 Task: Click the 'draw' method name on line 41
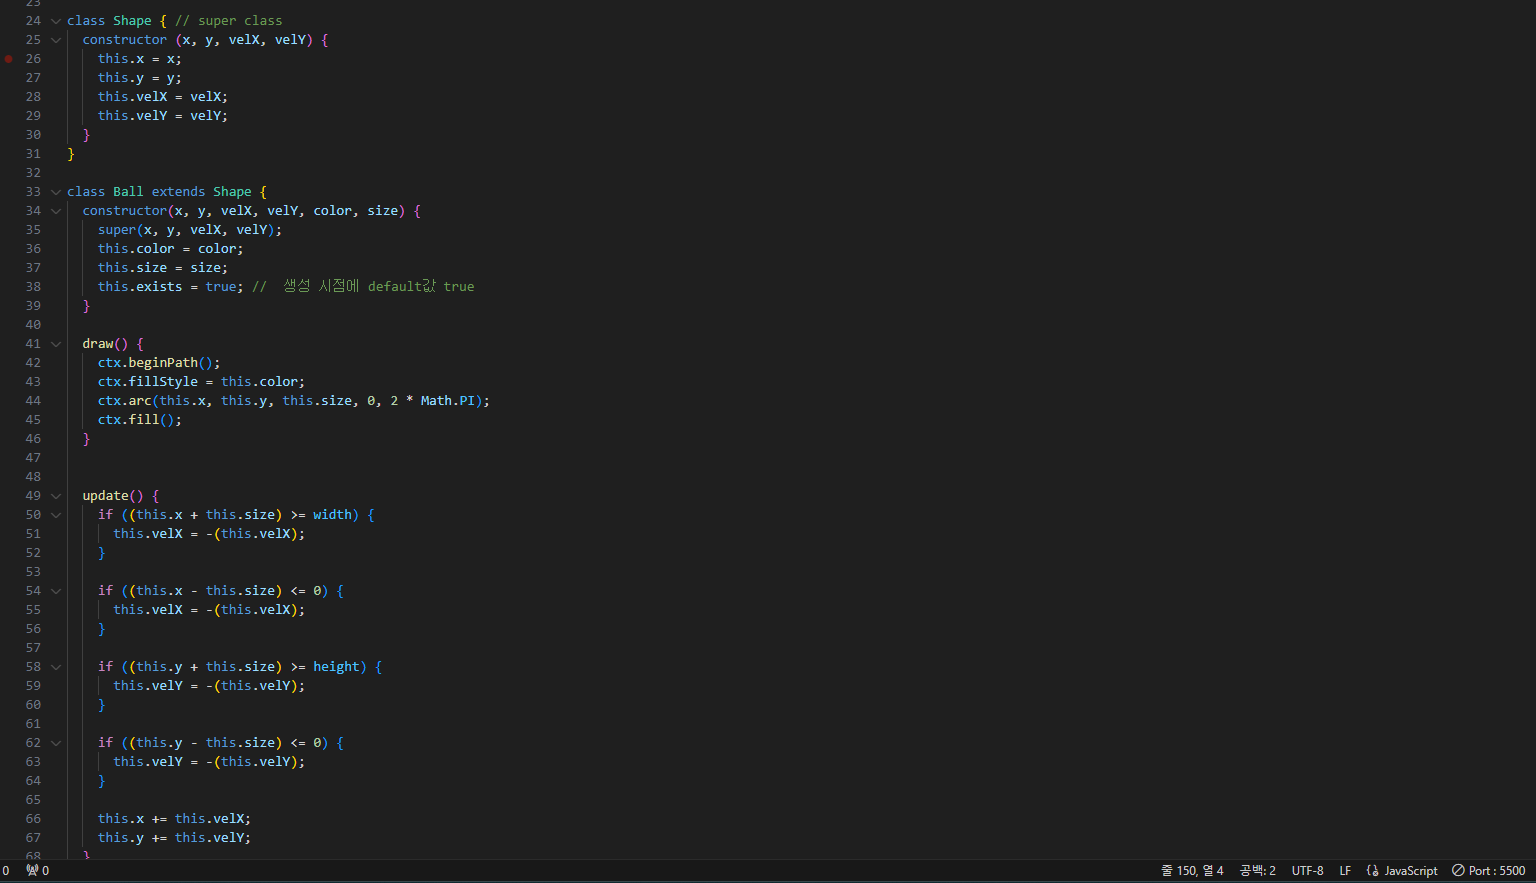(98, 344)
